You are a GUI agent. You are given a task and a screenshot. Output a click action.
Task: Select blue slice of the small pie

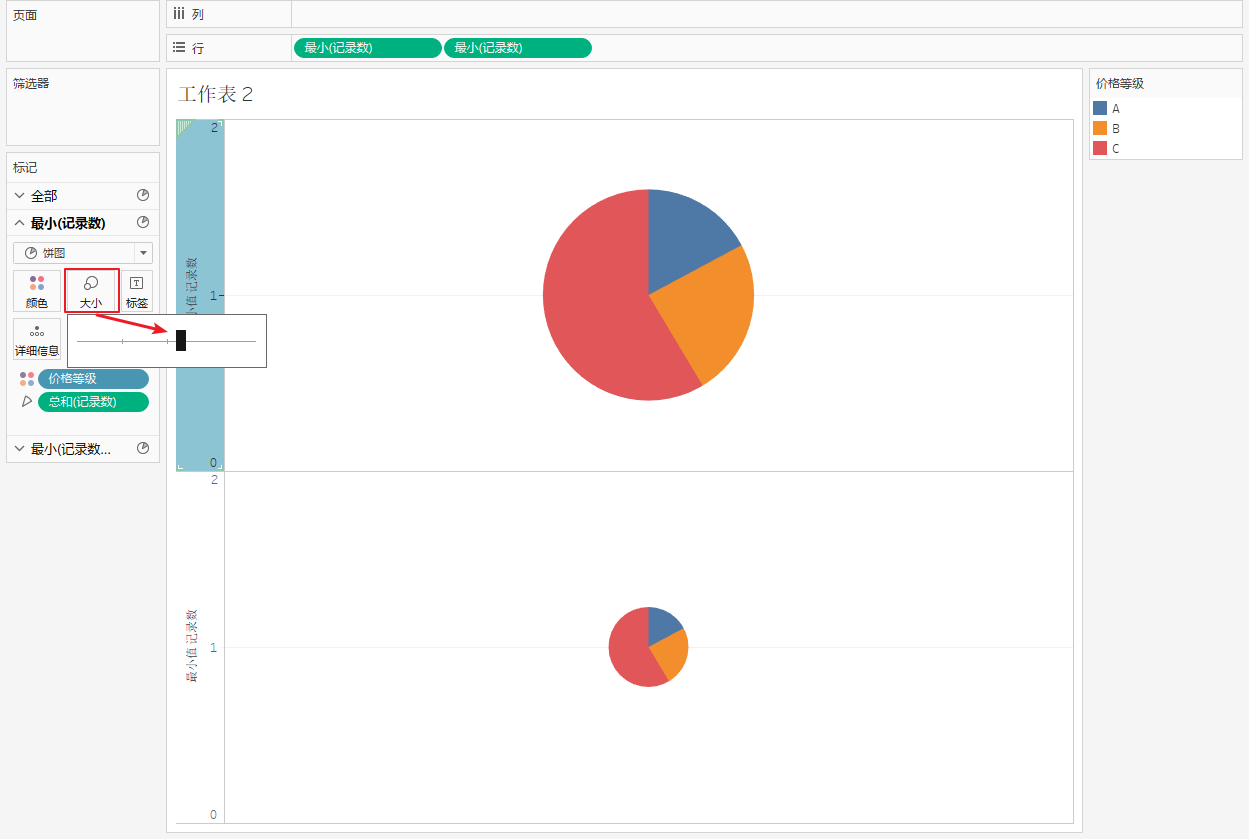pyautogui.click(x=661, y=623)
